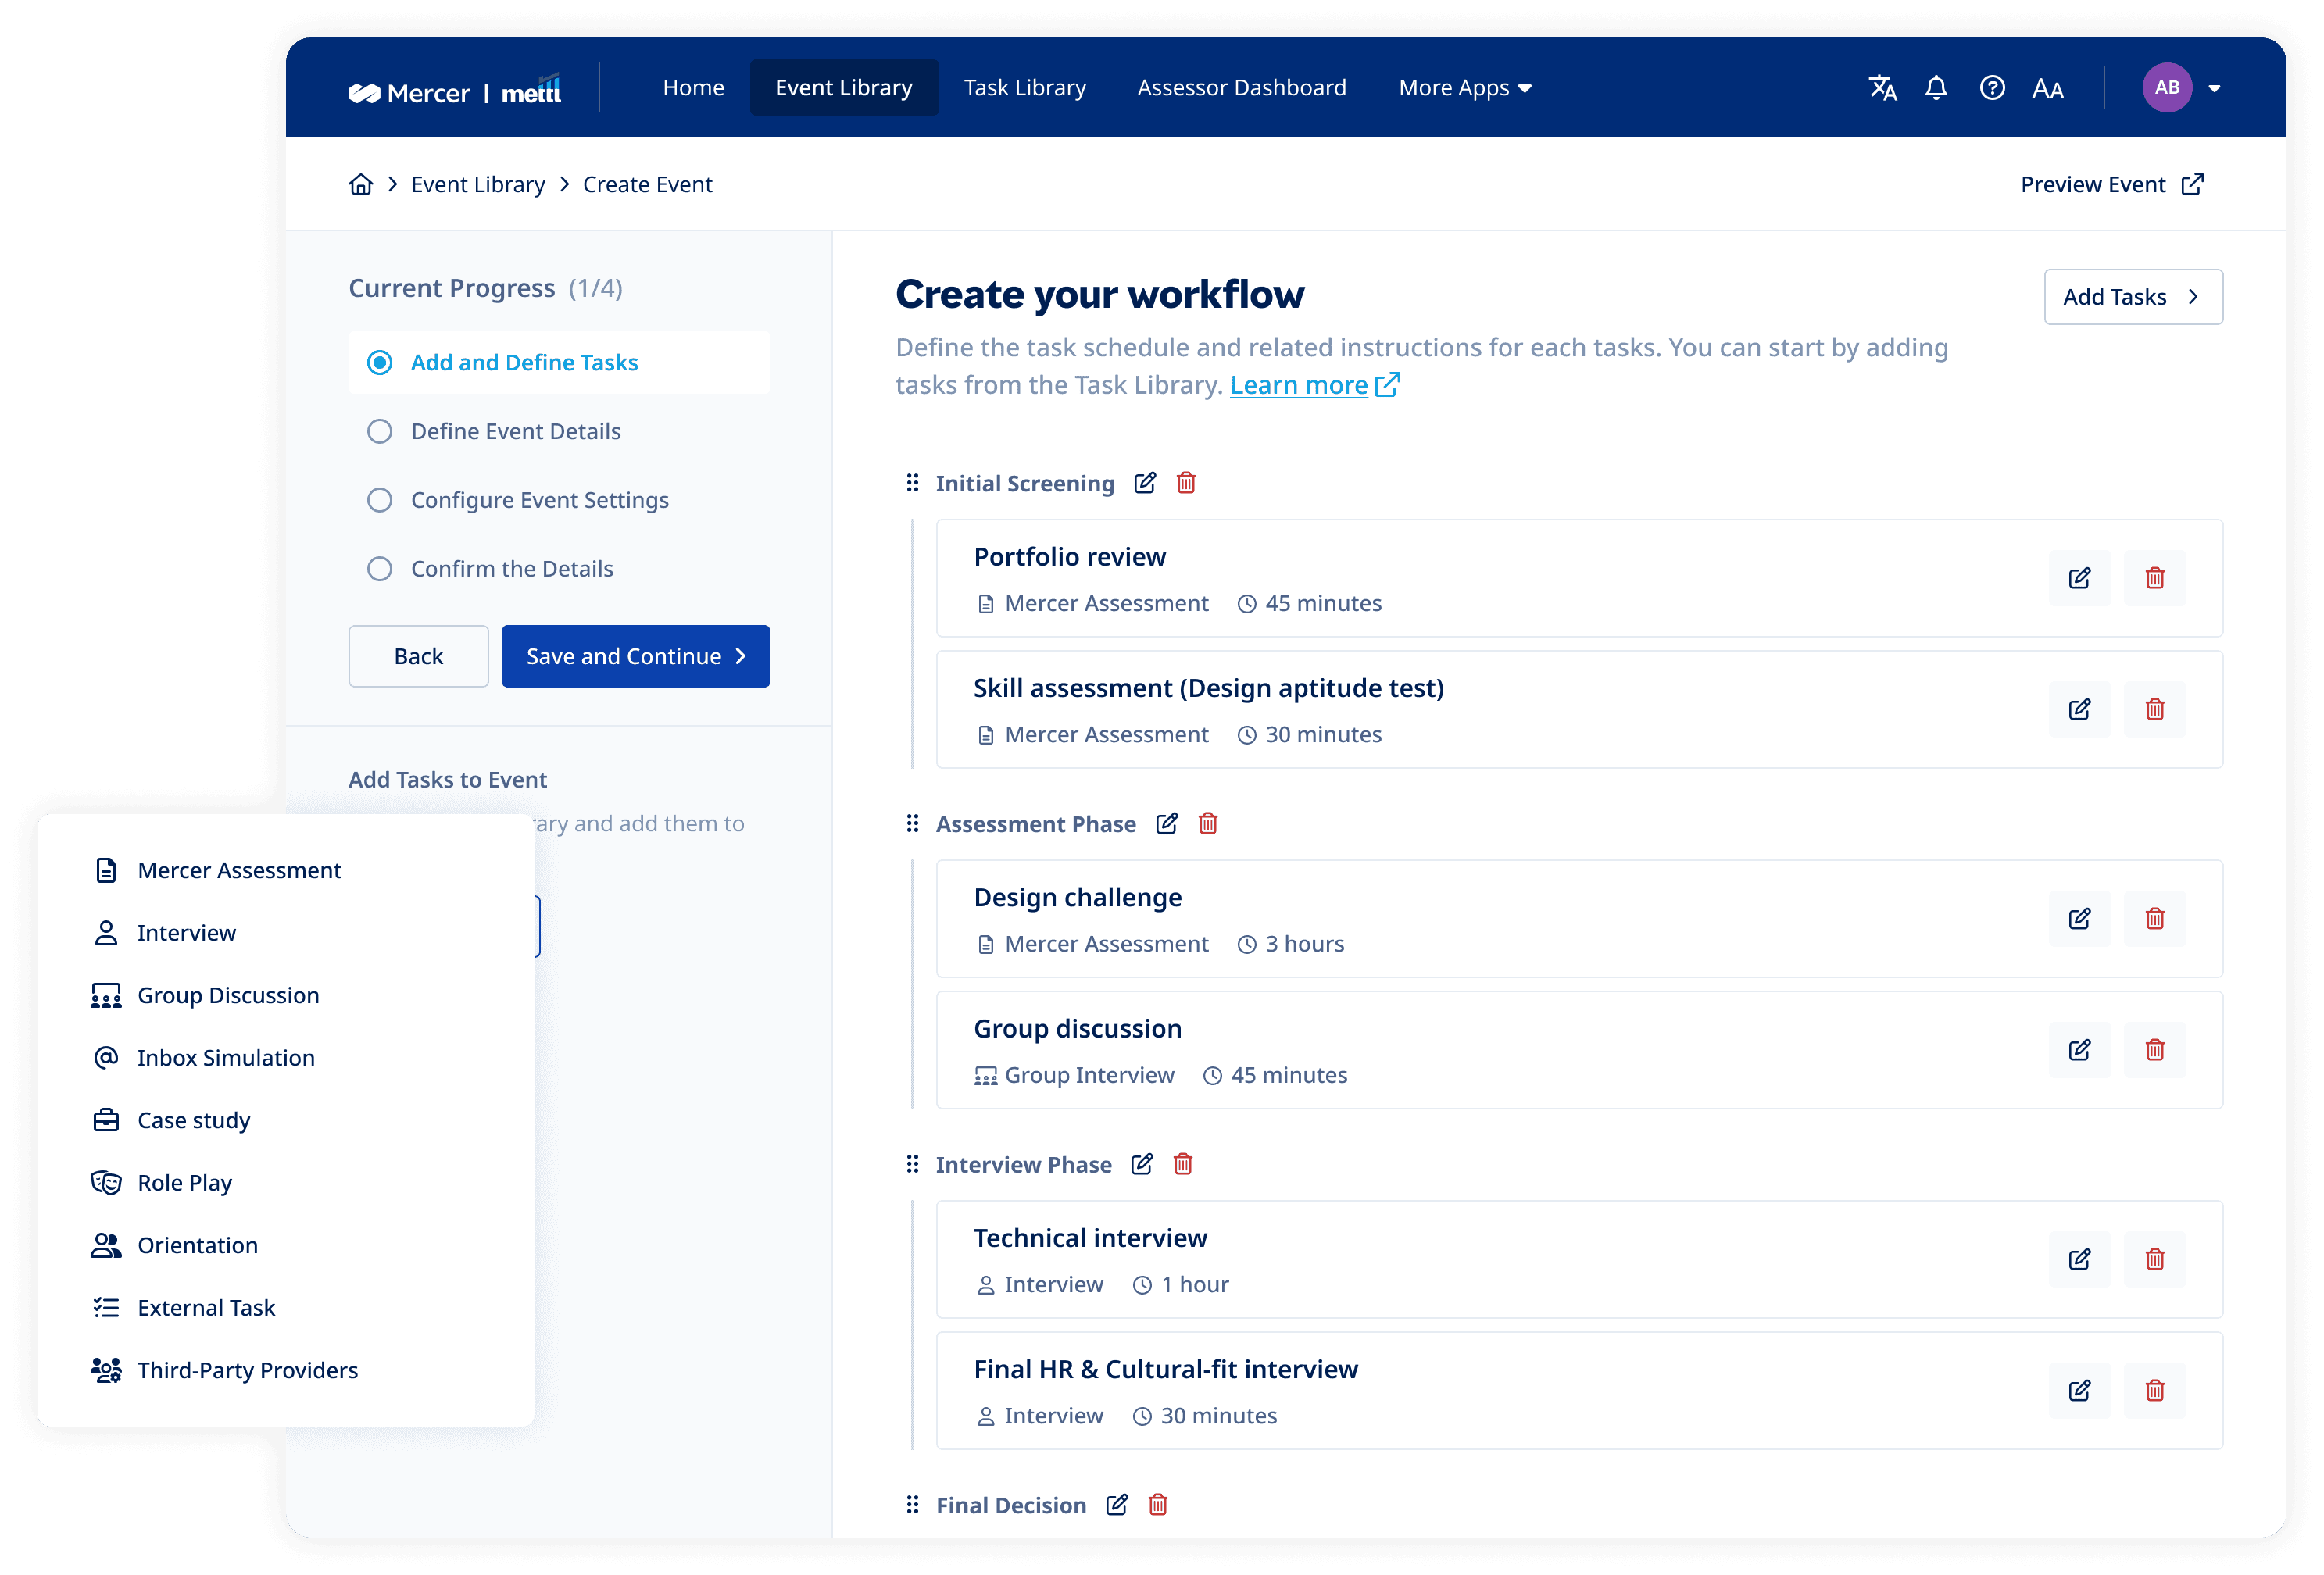Expand the Add Tasks button
This screenshot has height=1575, width=2324.
pos(2132,297)
